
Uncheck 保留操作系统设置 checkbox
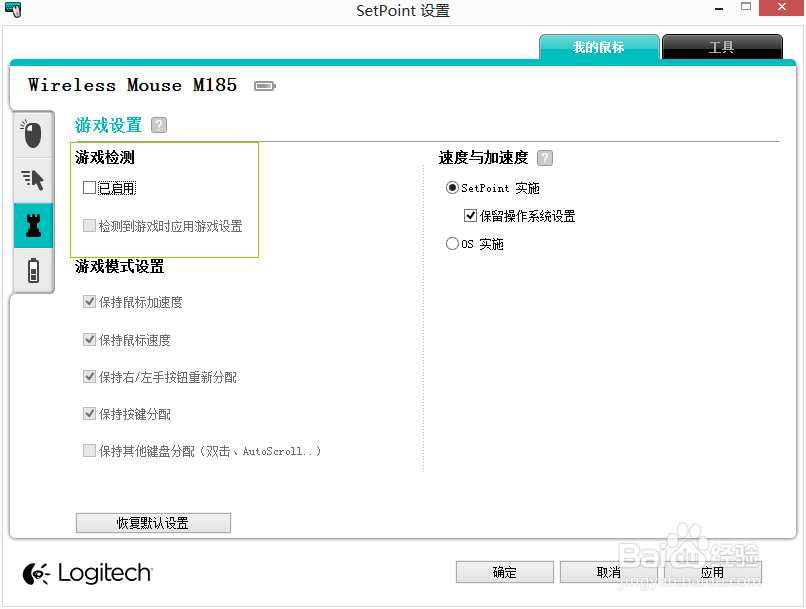tap(470, 215)
